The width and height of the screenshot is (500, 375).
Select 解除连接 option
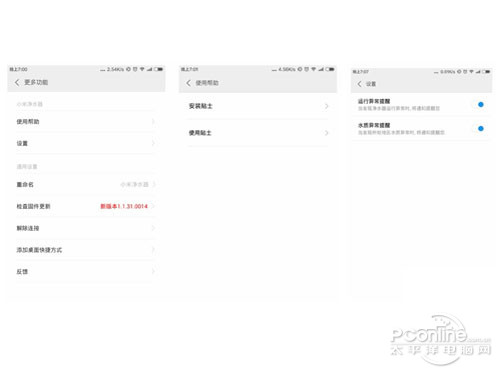[86, 228]
